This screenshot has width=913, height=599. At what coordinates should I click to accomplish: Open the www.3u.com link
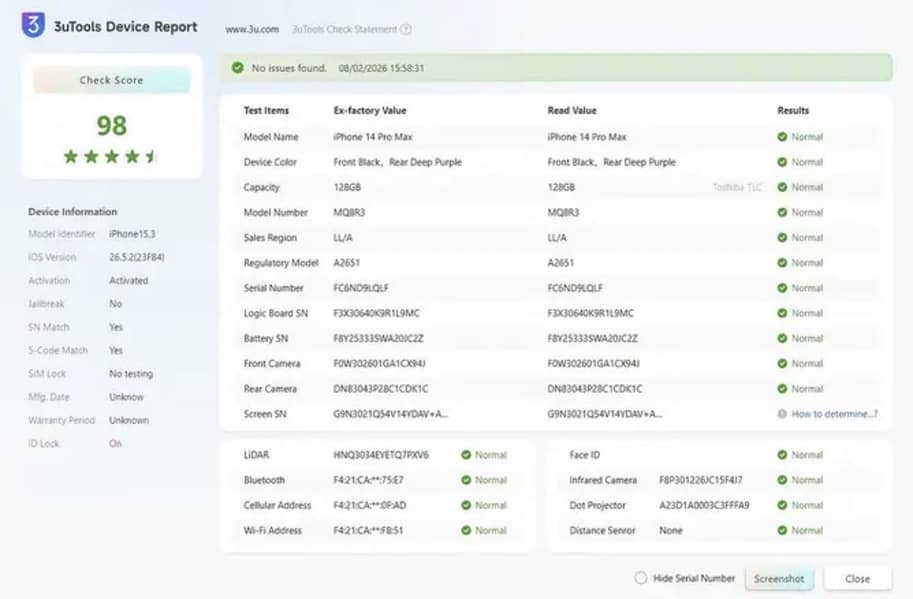click(252, 29)
